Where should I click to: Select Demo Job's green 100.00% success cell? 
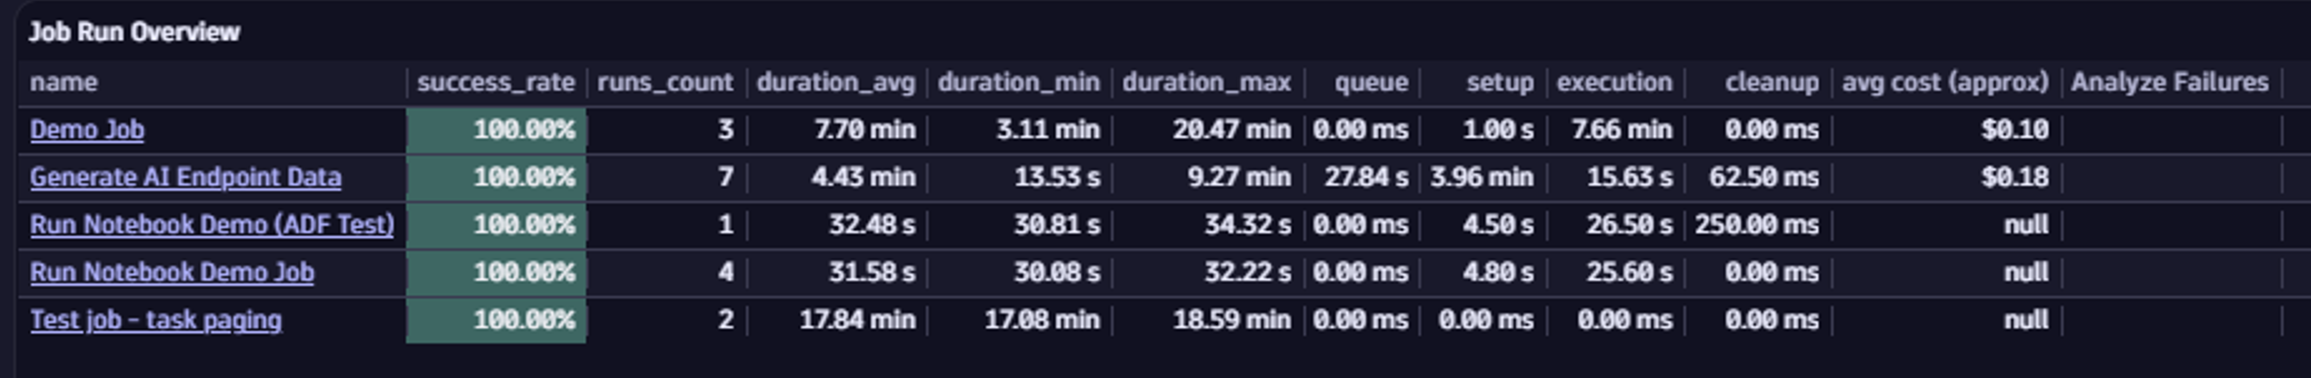click(x=496, y=130)
